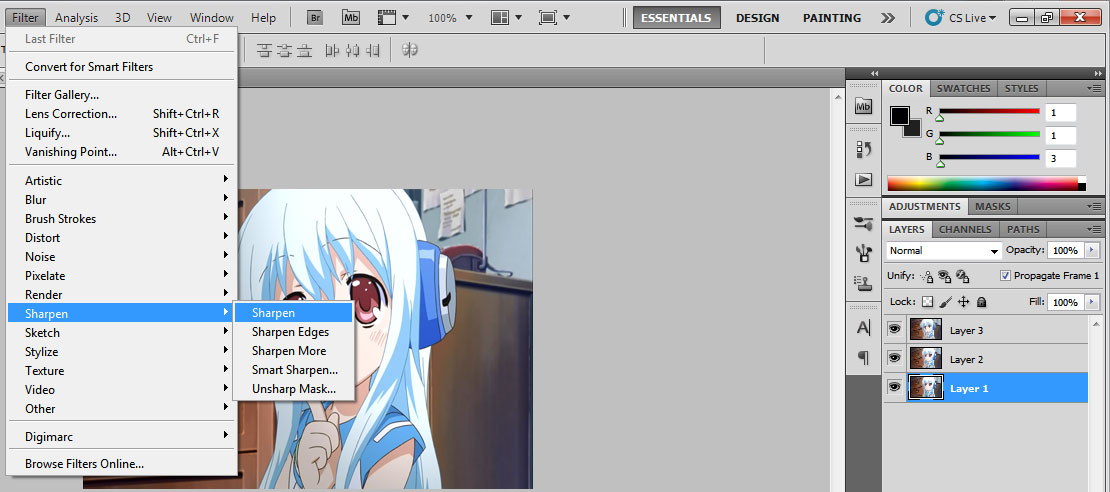Click the Screen Mode icon
1110x492 pixels.
[547, 17]
